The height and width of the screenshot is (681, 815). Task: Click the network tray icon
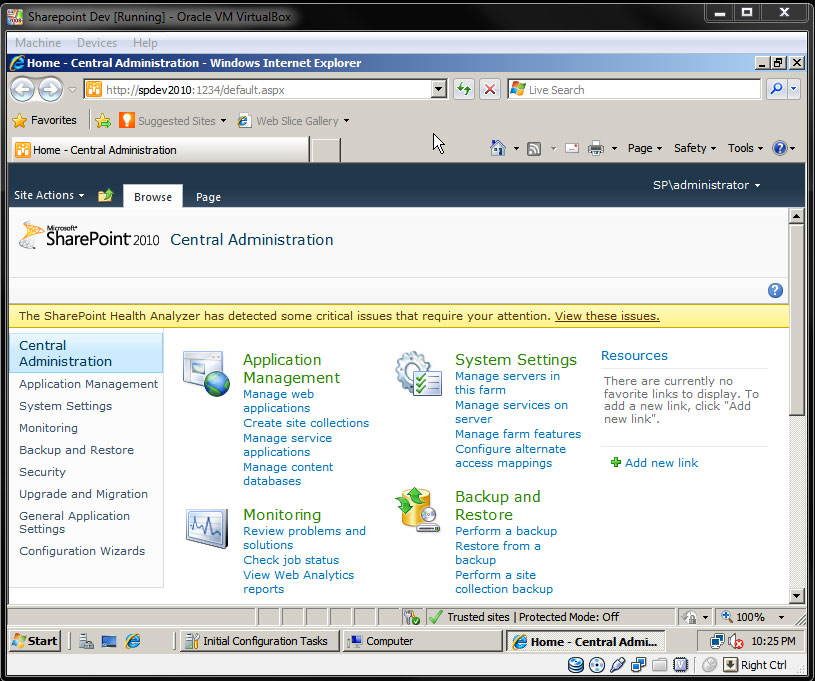pos(717,641)
